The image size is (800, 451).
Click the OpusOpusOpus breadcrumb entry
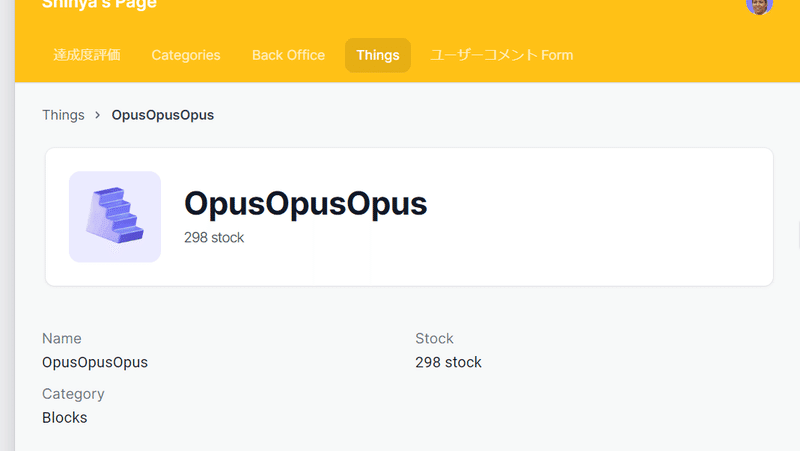click(x=163, y=115)
